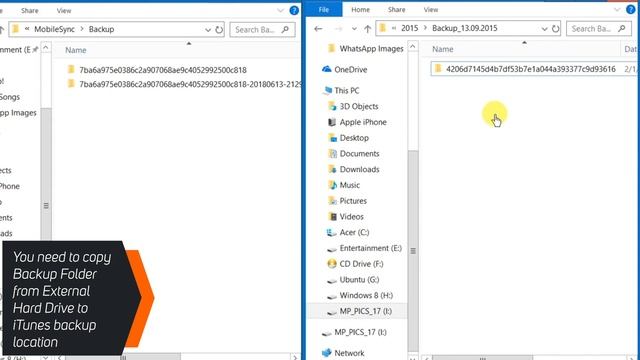Open OneDrive in navigation pane
The image size is (640, 360).
[350, 70]
